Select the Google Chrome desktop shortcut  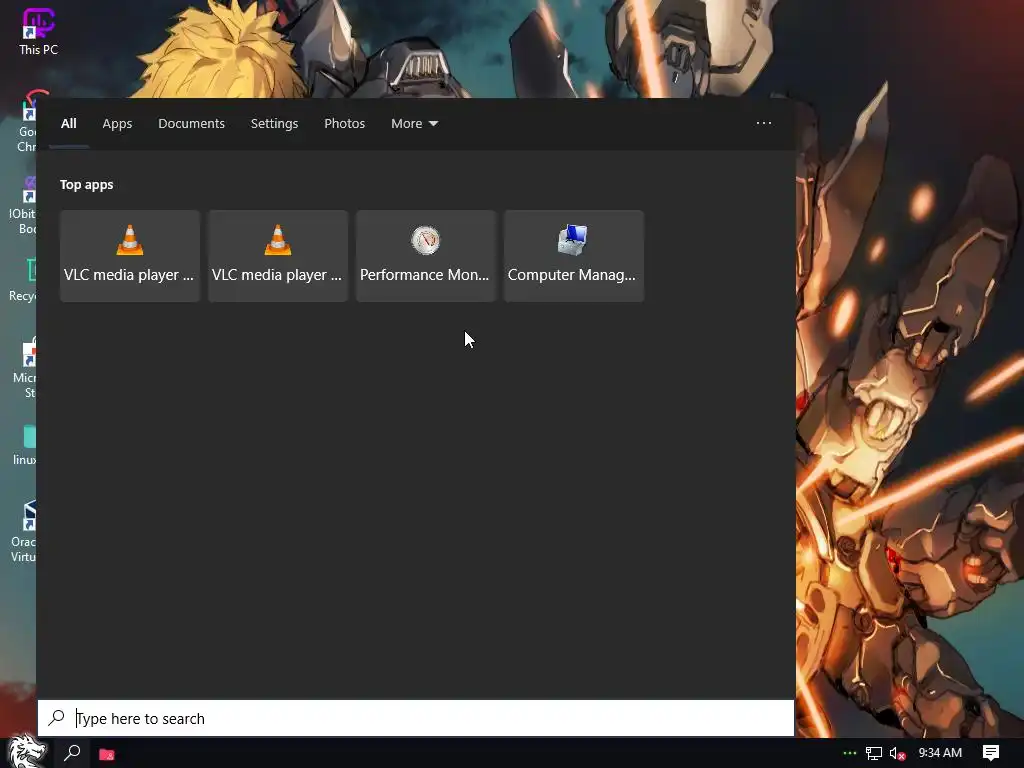point(27,122)
